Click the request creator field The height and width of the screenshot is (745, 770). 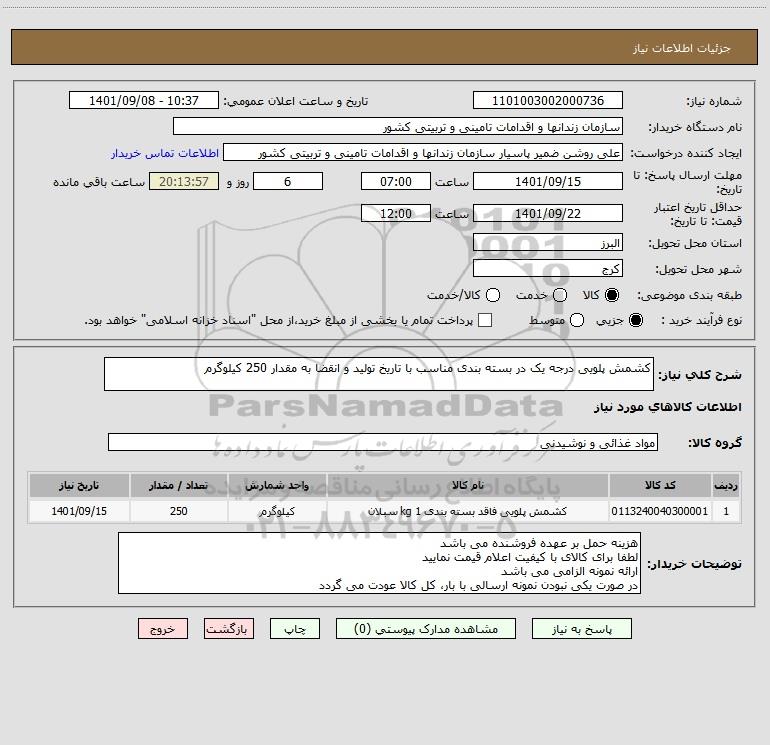coord(423,153)
